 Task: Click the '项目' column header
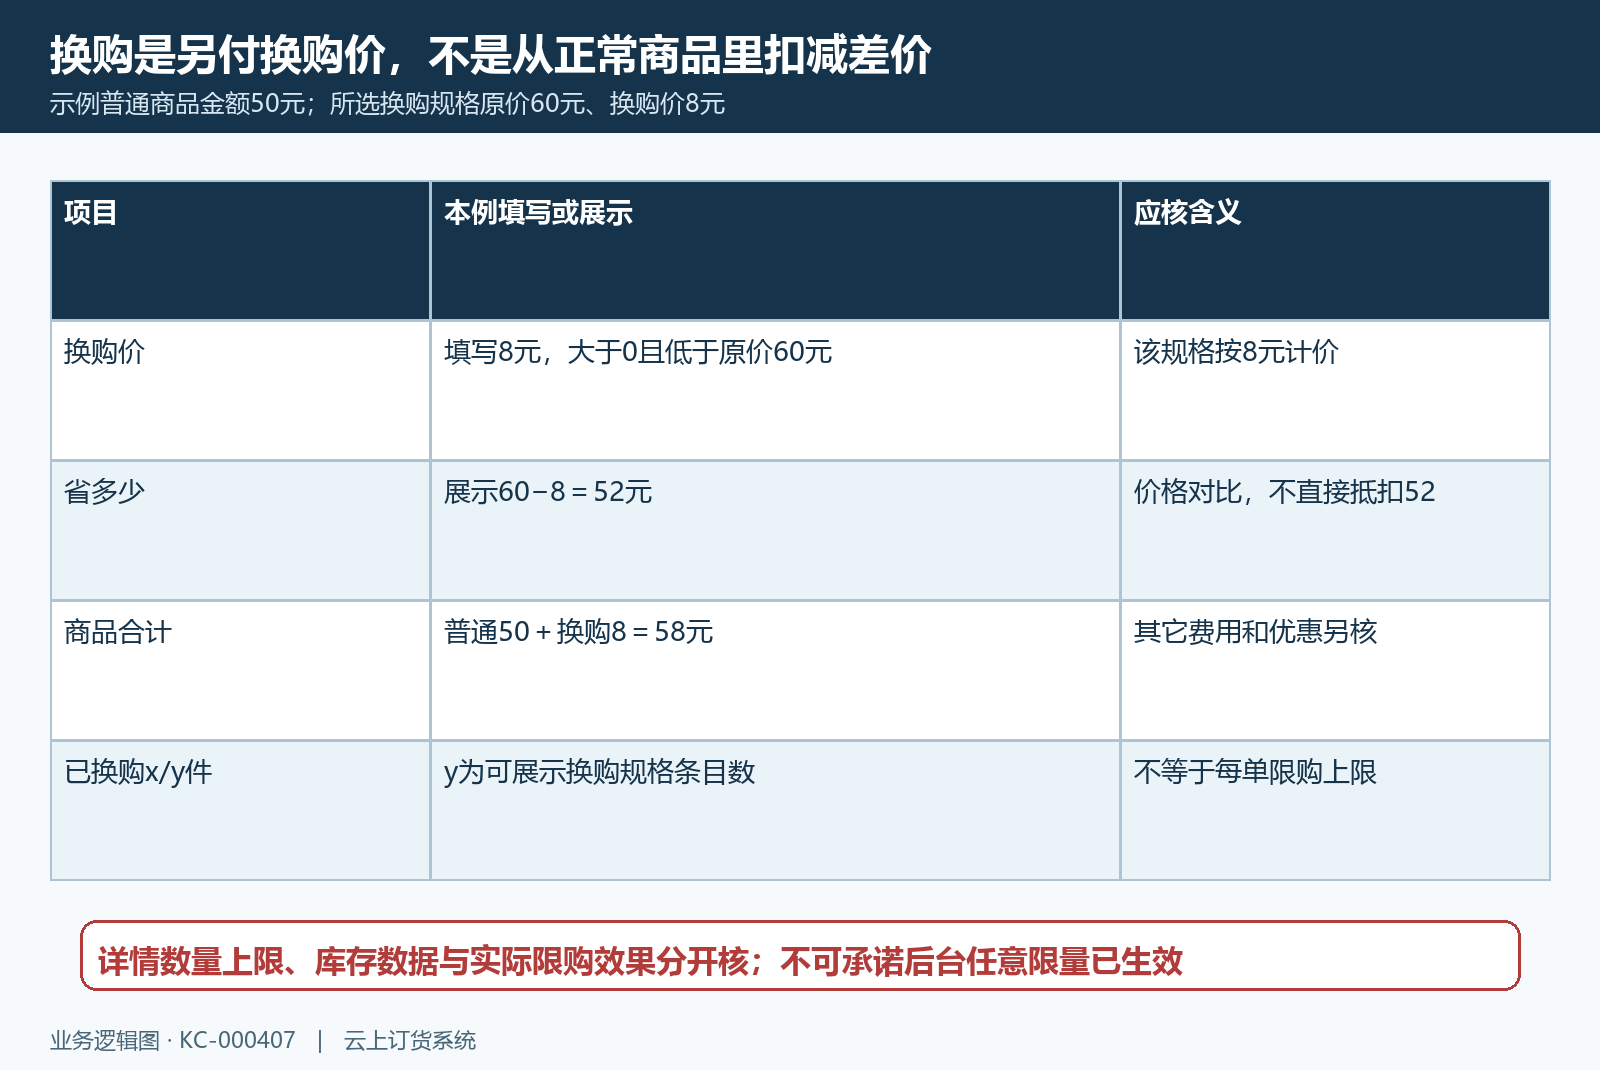[241, 251]
